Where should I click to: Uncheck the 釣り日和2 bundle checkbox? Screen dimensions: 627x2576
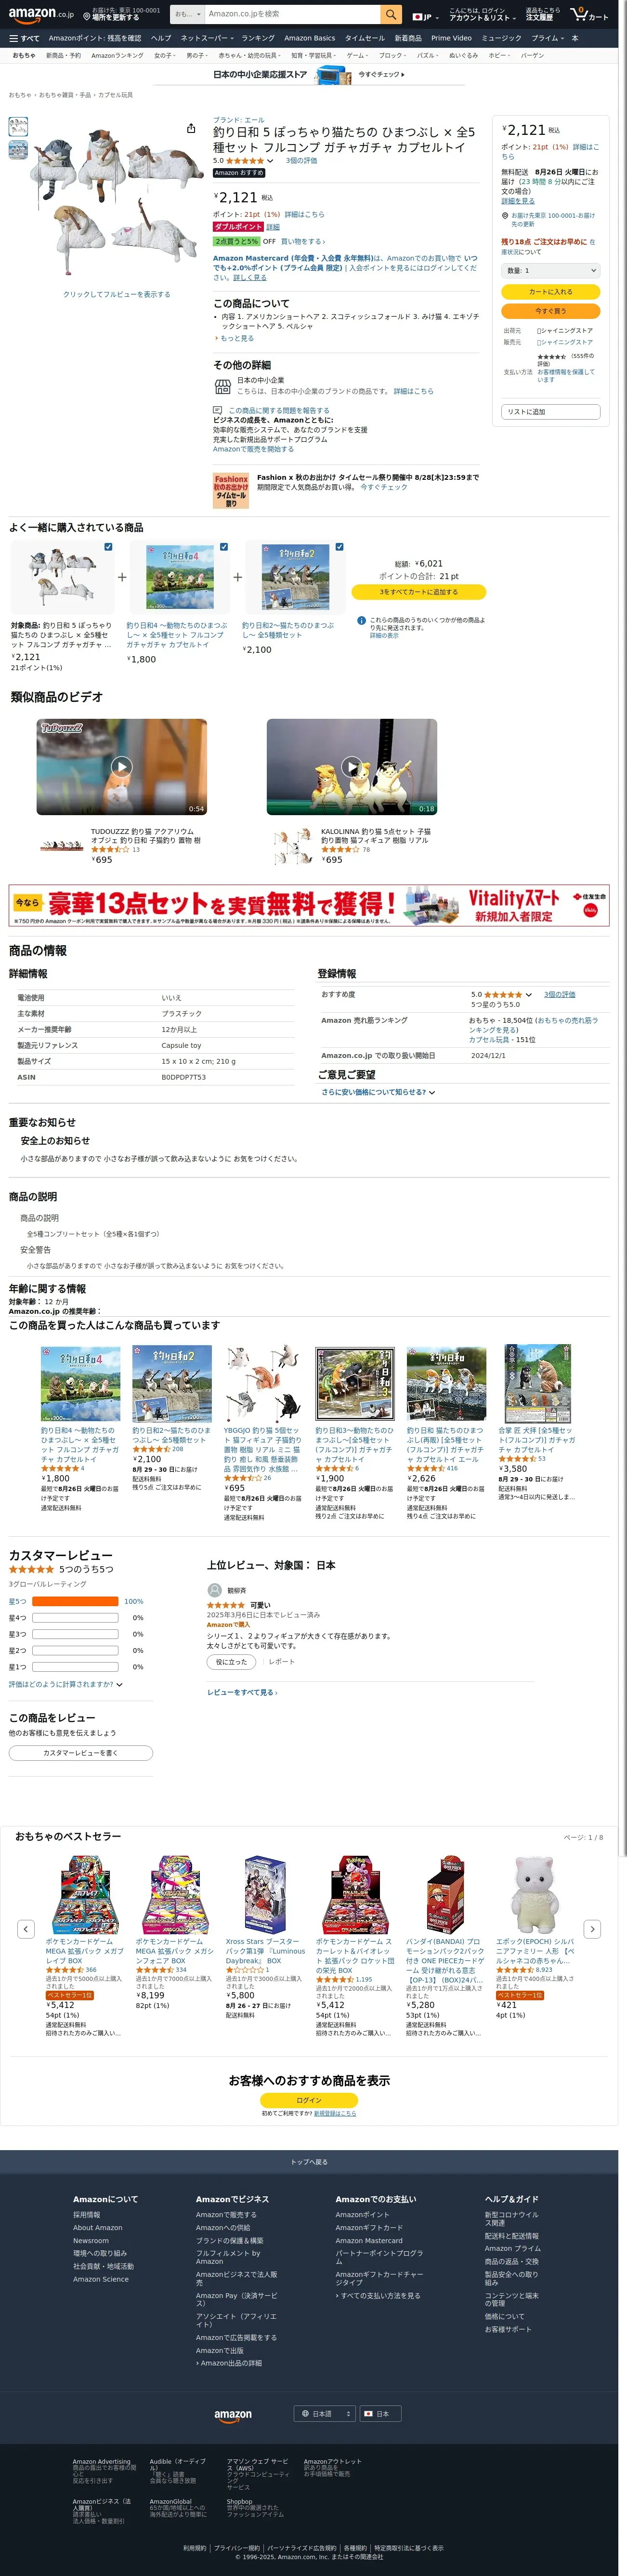click(x=339, y=547)
